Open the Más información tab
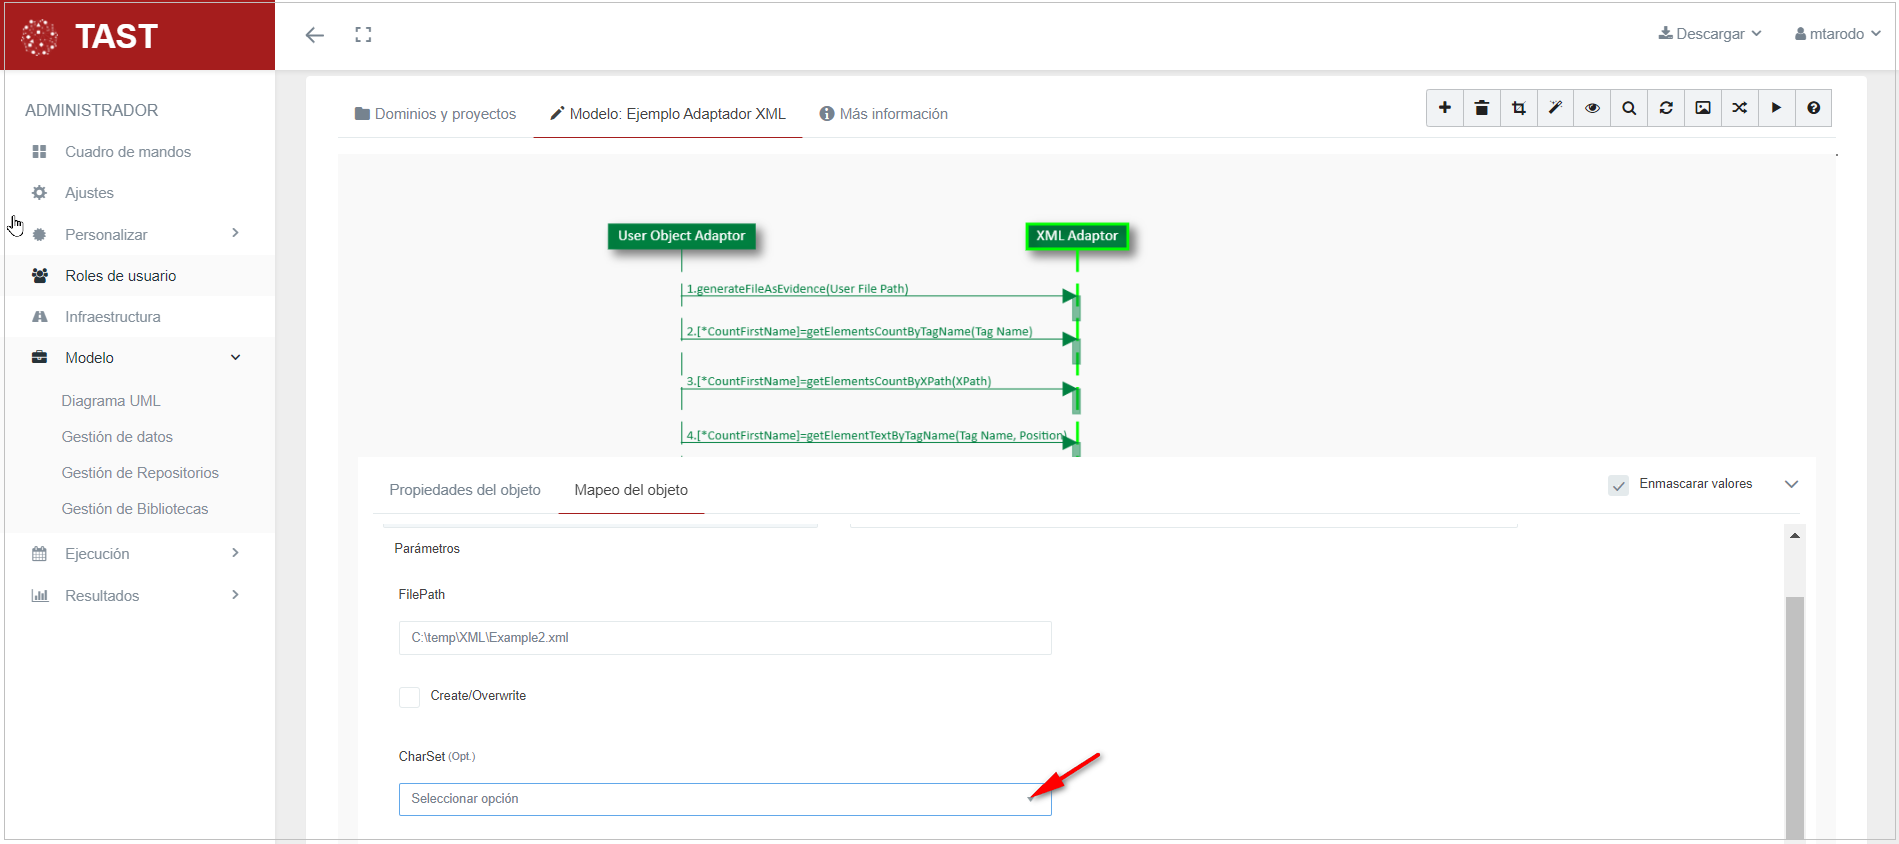The width and height of the screenshot is (1899, 844). pos(884,114)
